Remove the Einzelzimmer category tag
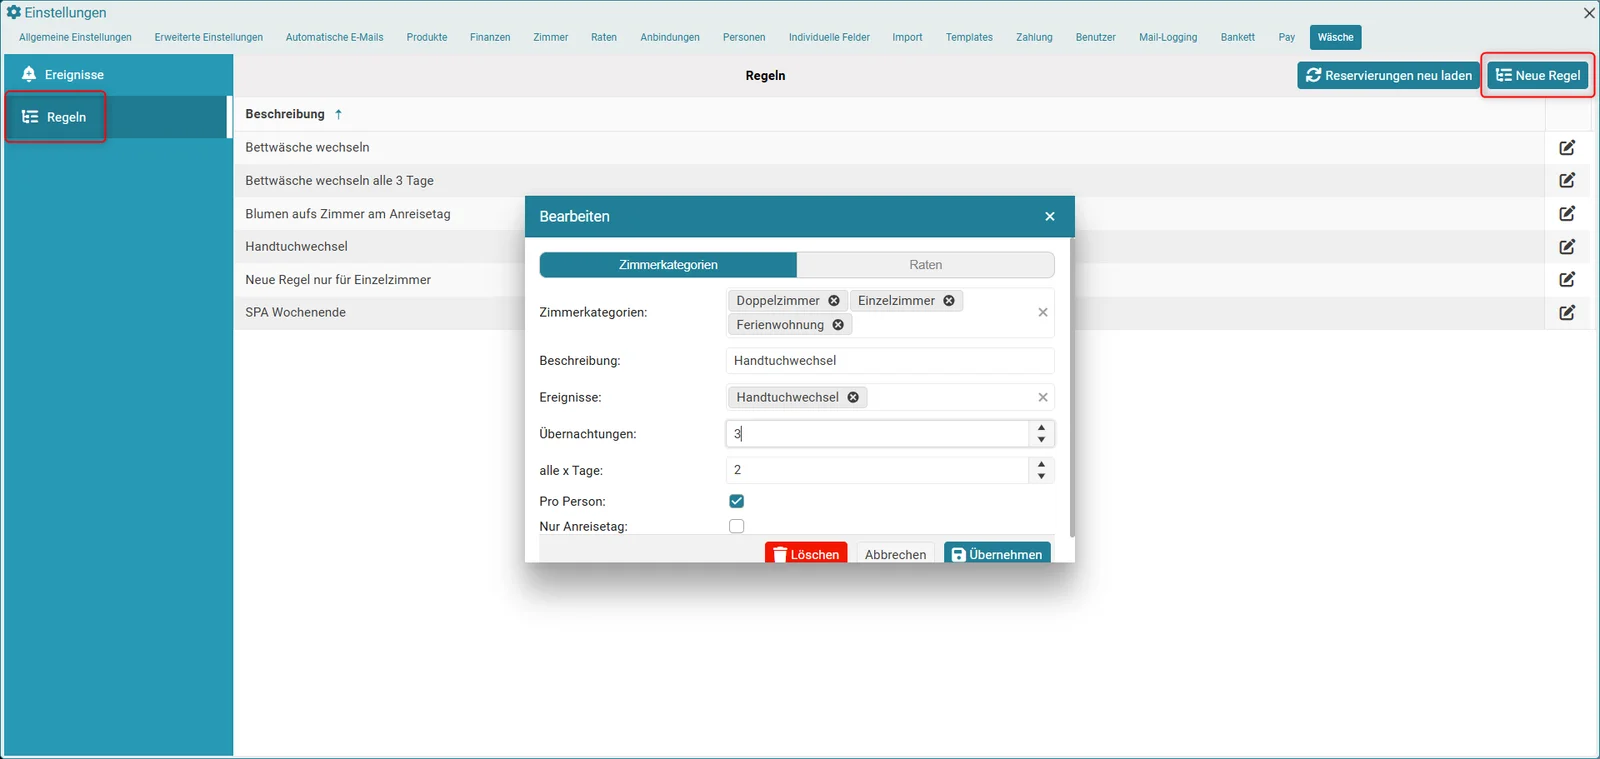The width and height of the screenshot is (1600, 759). (x=949, y=301)
